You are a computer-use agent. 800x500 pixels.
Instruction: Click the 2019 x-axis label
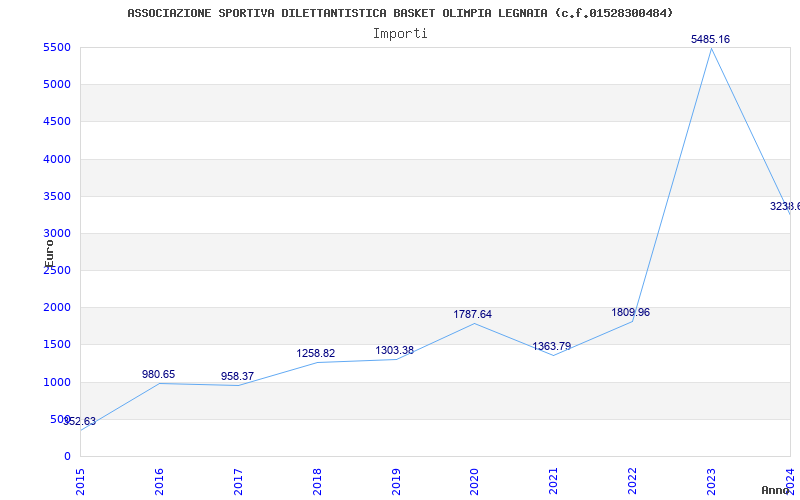[395, 482]
